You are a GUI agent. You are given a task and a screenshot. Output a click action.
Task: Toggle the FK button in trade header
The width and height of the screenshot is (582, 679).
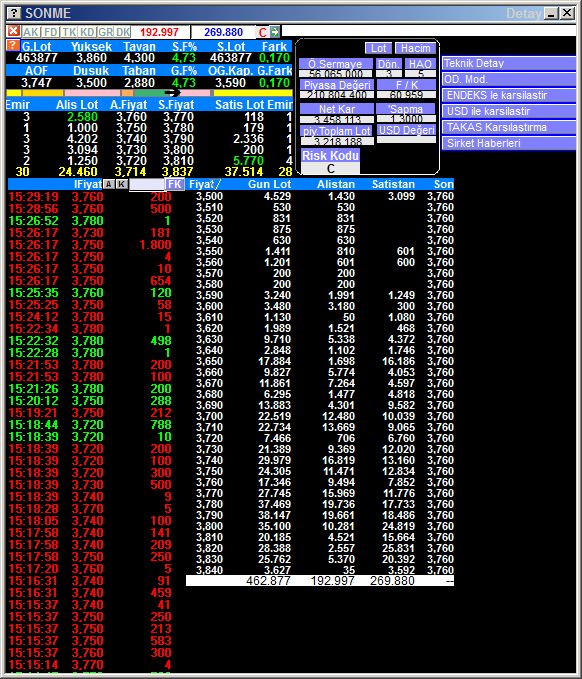point(175,184)
